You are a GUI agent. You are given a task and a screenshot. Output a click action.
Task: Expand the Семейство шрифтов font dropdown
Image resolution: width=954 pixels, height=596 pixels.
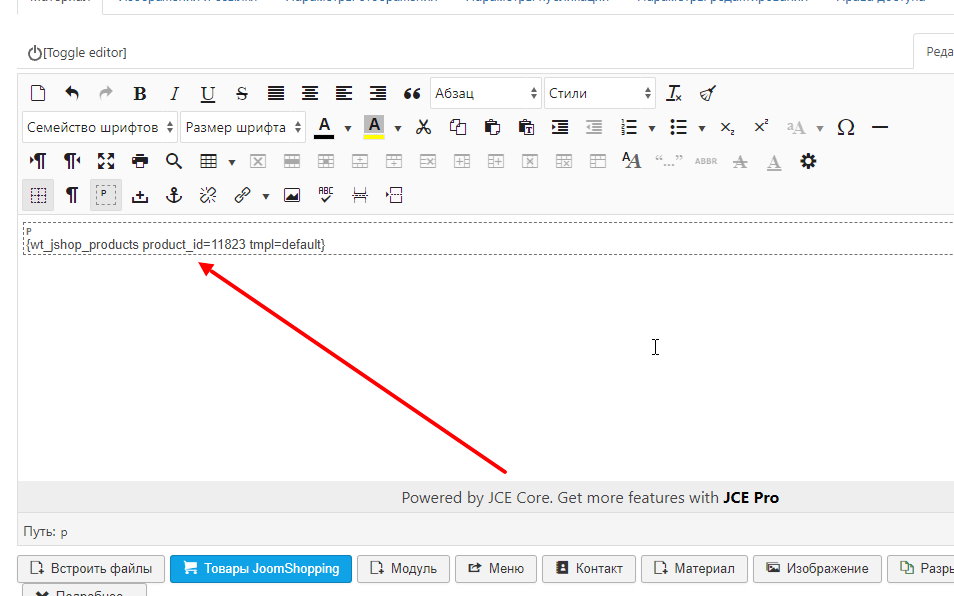(100, 128)
